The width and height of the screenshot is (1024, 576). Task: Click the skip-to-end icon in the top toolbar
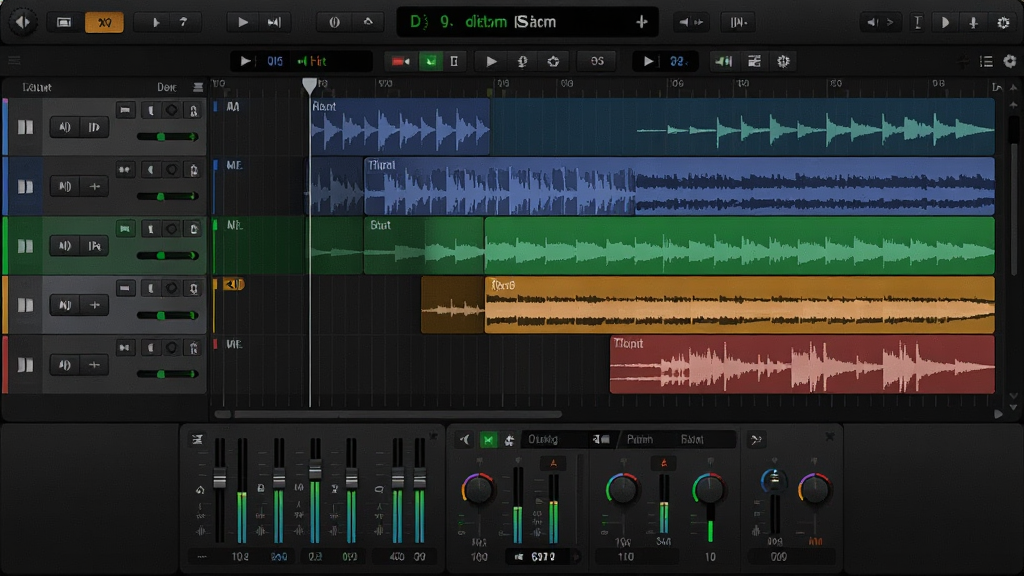274,22
